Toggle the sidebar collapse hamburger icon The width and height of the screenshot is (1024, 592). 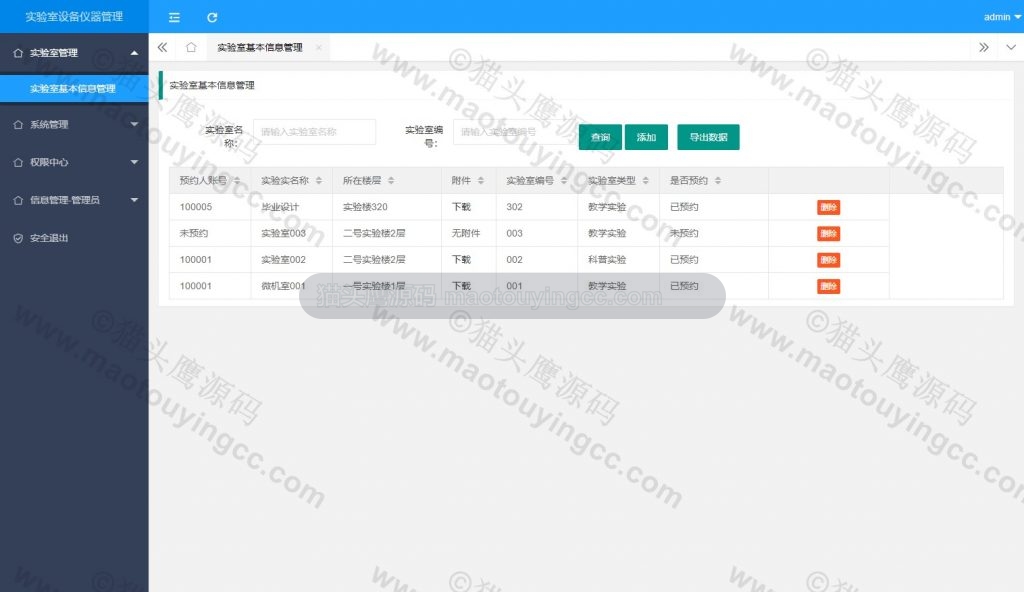click(x=174, y=18)
